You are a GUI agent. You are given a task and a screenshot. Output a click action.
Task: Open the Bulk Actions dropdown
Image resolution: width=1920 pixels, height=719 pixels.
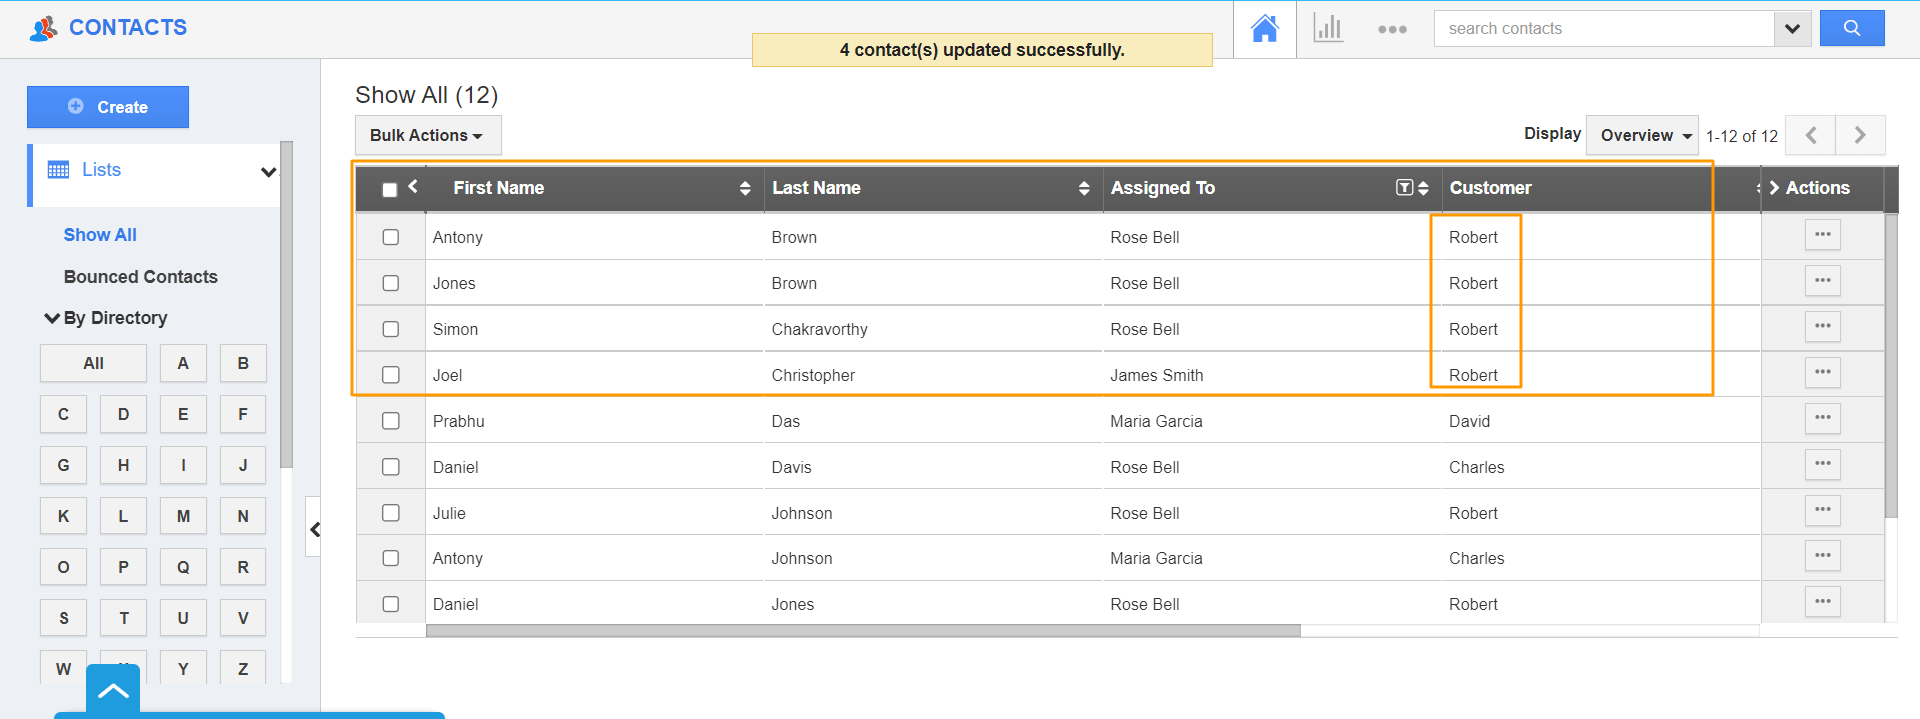pos(427,135)
